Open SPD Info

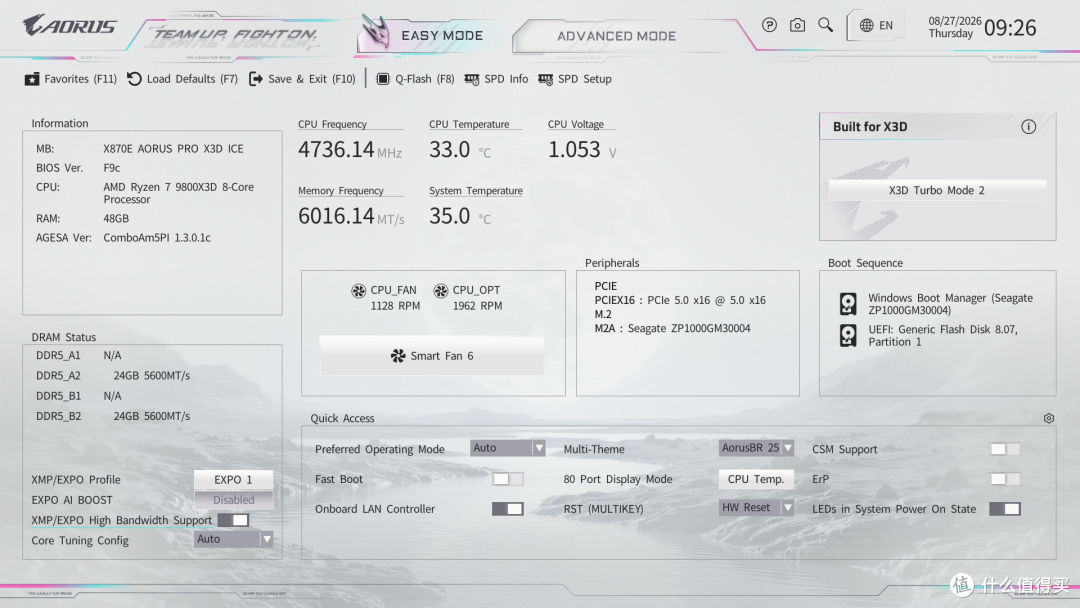497,79
